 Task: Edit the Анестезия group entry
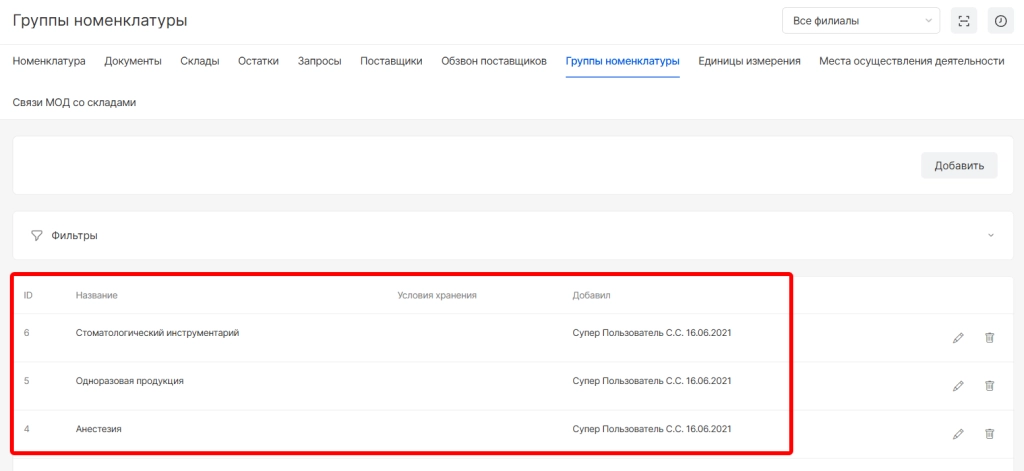[958, 434]
